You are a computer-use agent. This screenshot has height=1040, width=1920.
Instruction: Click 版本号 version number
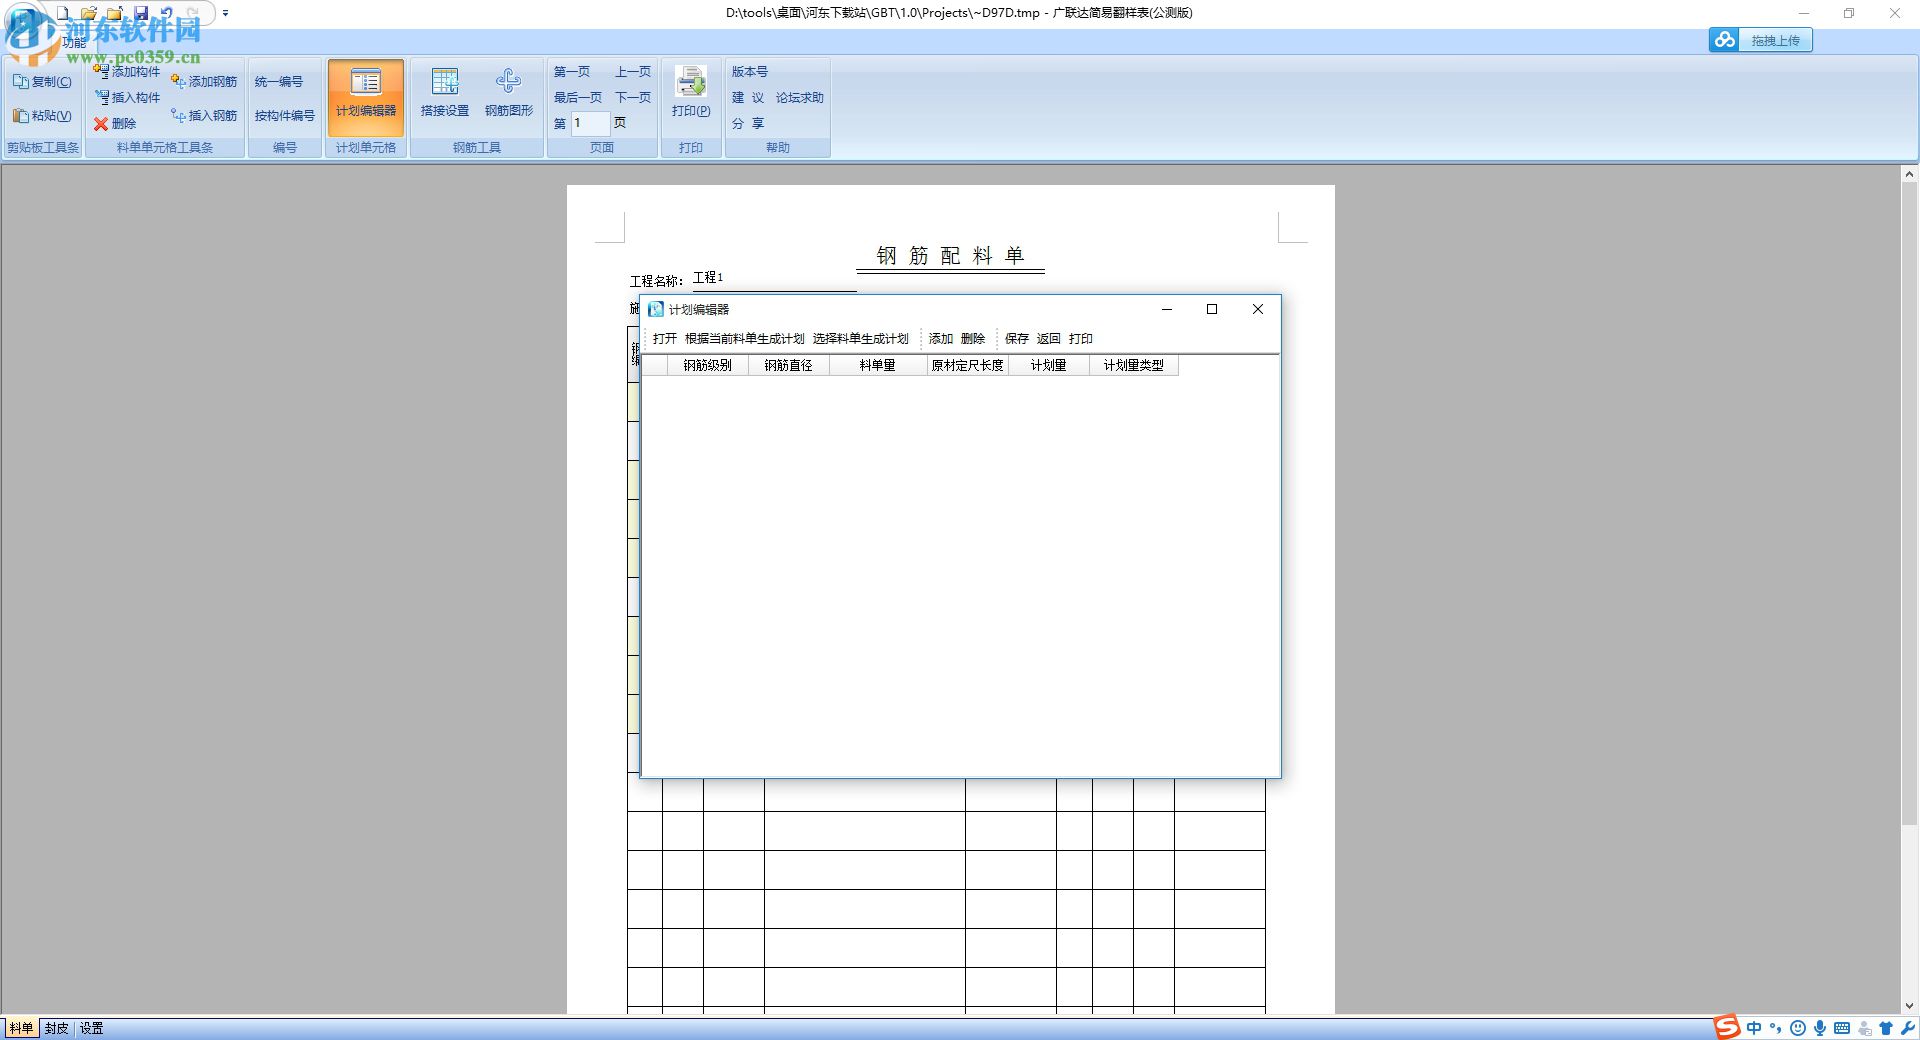coord(750,72)
